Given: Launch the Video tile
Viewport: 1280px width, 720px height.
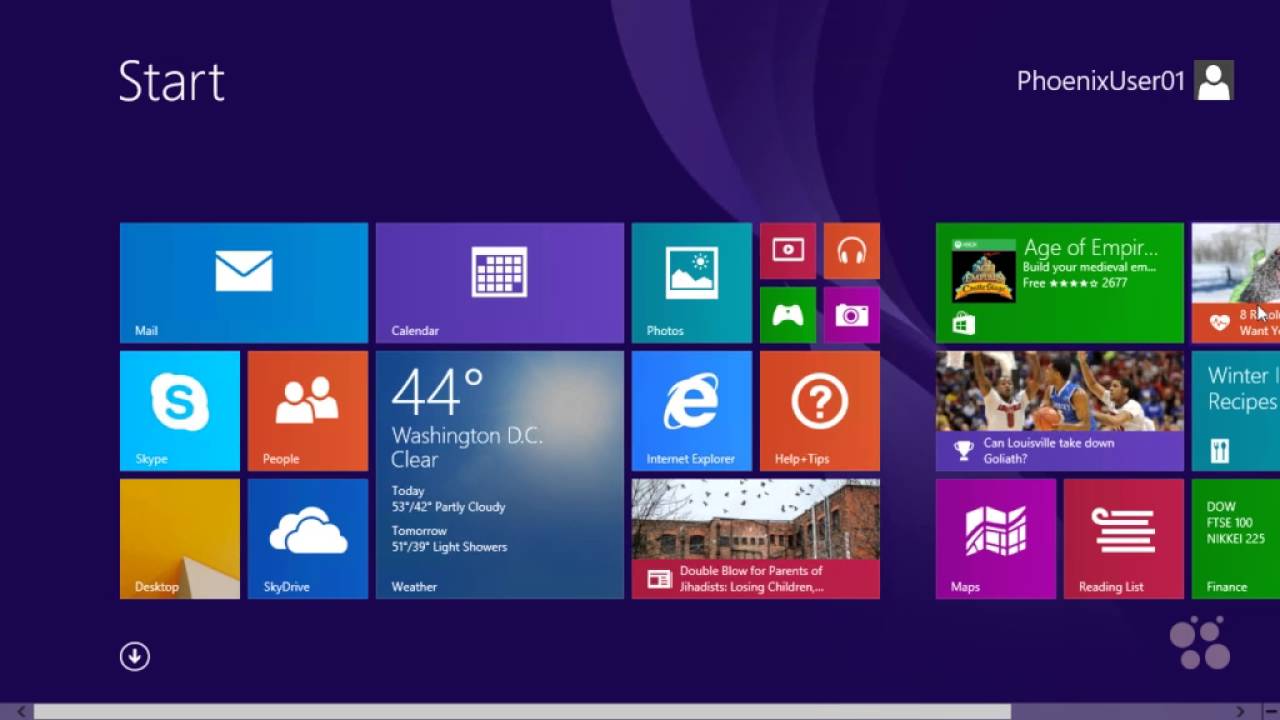Looking at the screenshot, I should pyautogui.click(x=788, y=251).
